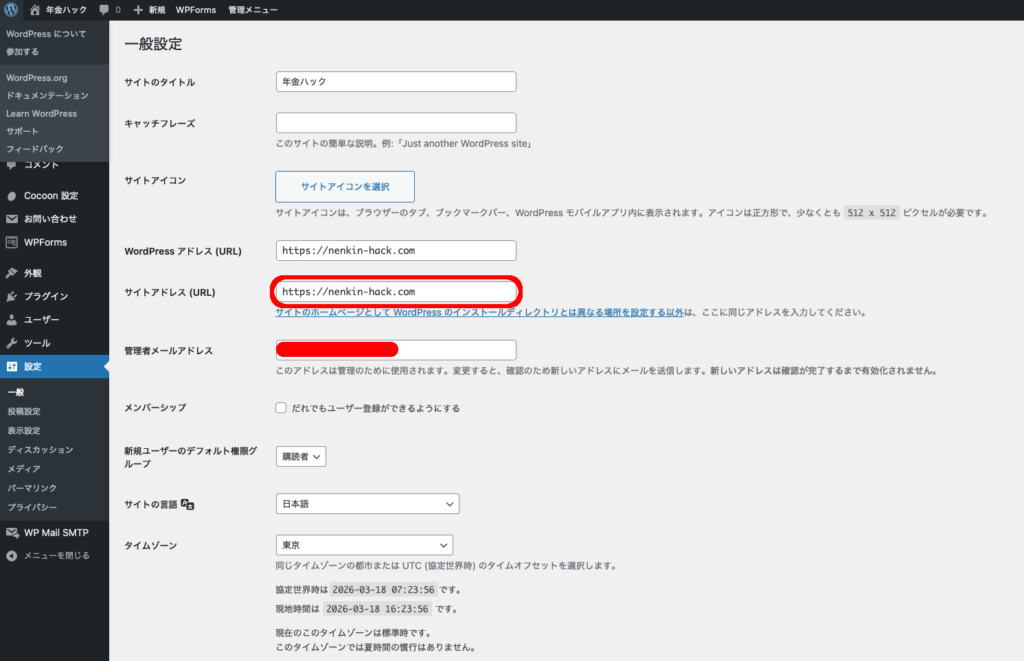Enable だれでもユーザー登録ができるようにする checkbox
Image resolution: width=1024 pixels, height=661 pixels.
(281, 408)
